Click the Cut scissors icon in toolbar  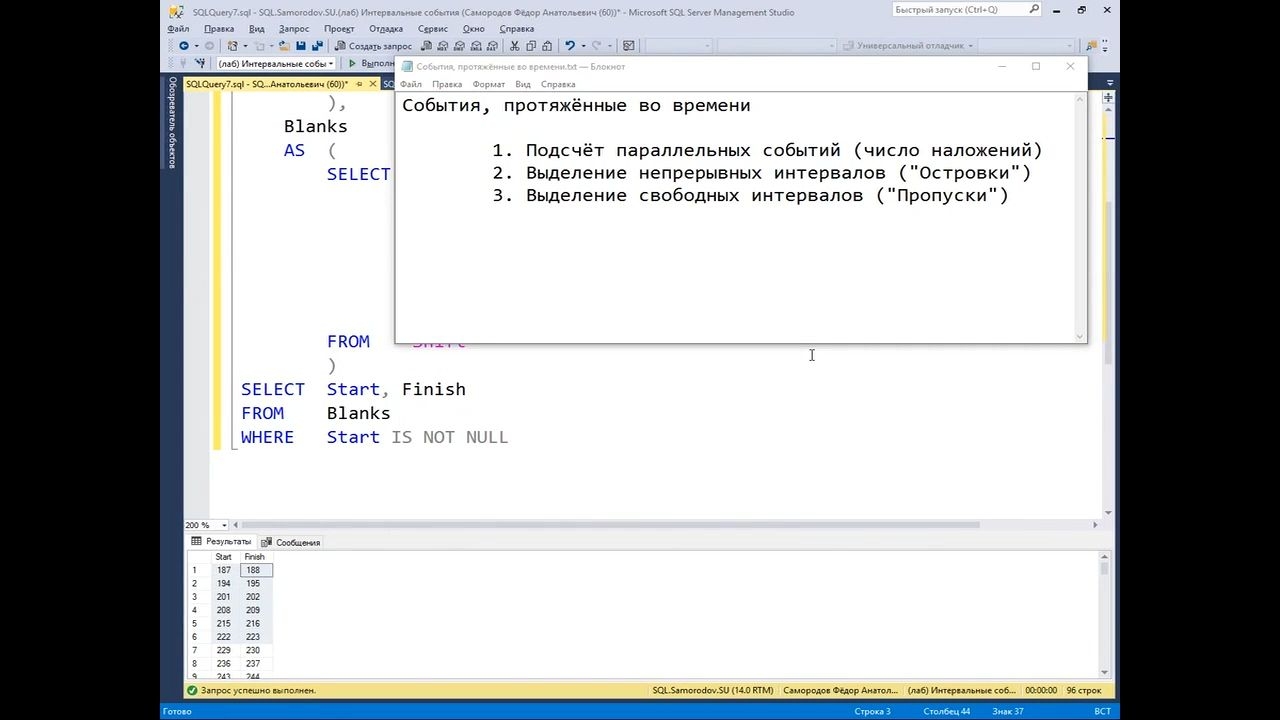[514, 46]
